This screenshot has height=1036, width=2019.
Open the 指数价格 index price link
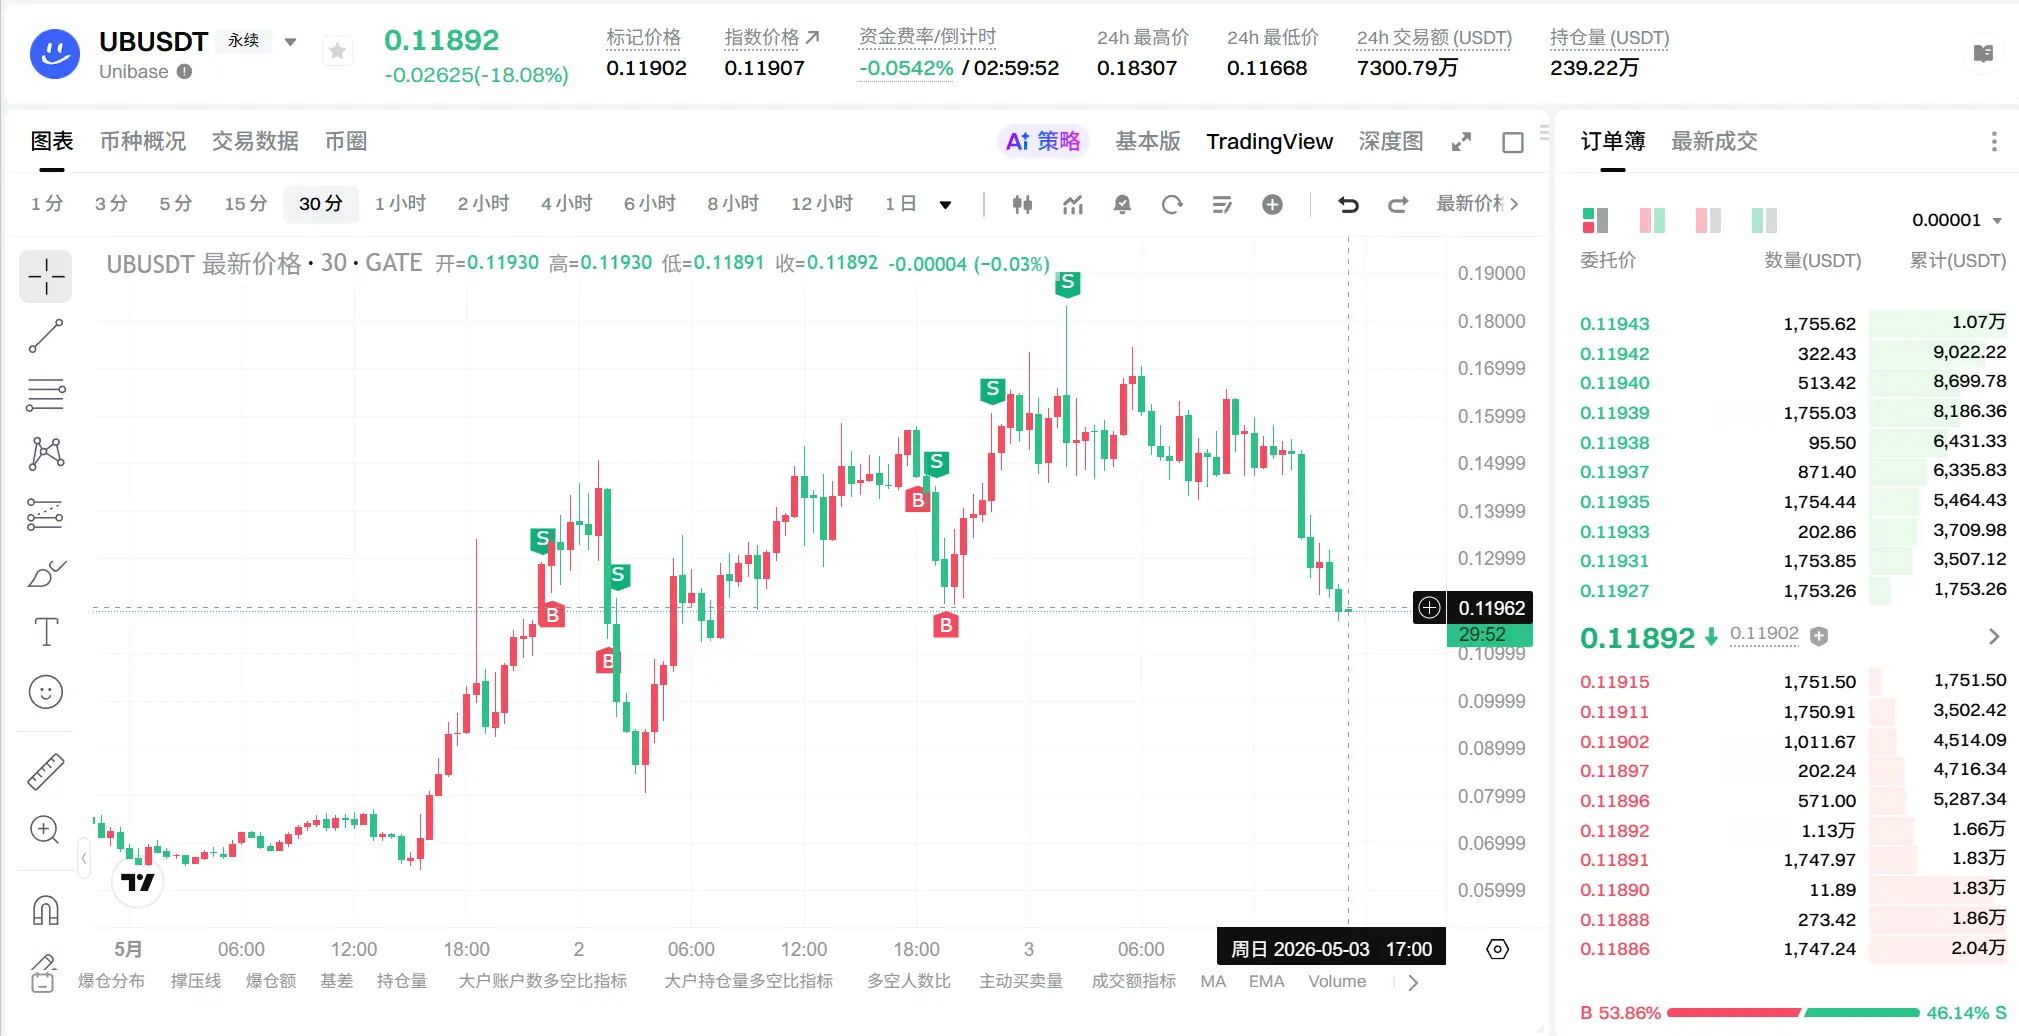coord(772,38)
